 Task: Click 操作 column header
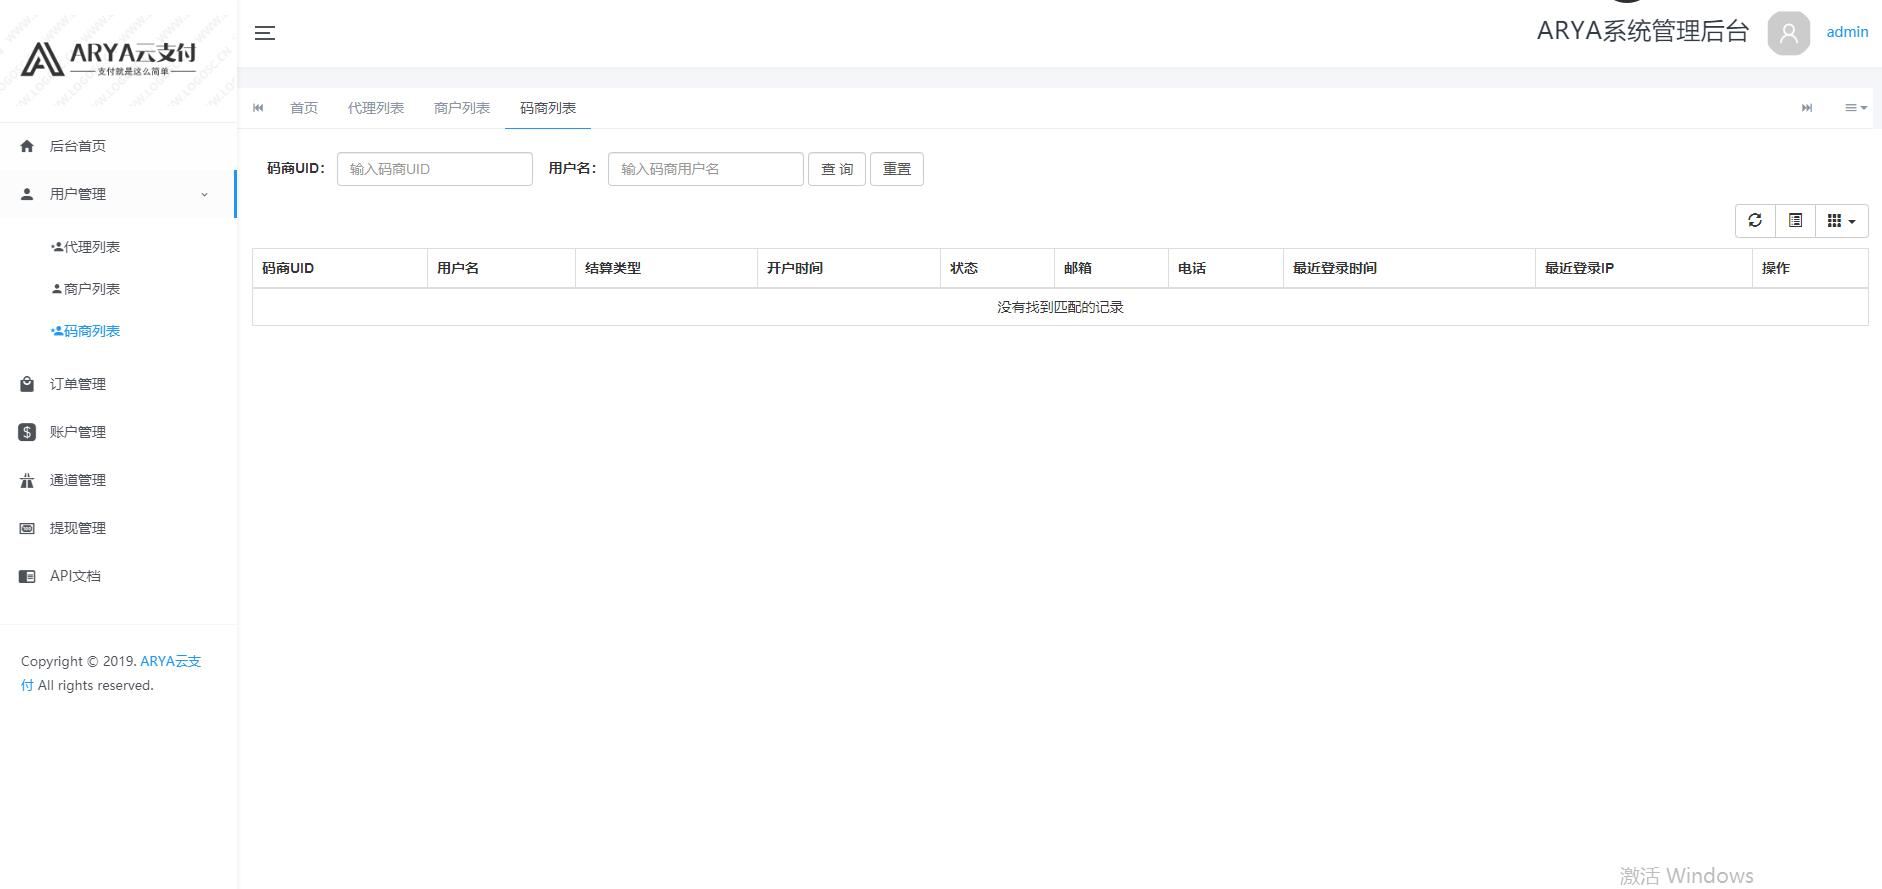pyautogui.click(x=1810, y=268)
